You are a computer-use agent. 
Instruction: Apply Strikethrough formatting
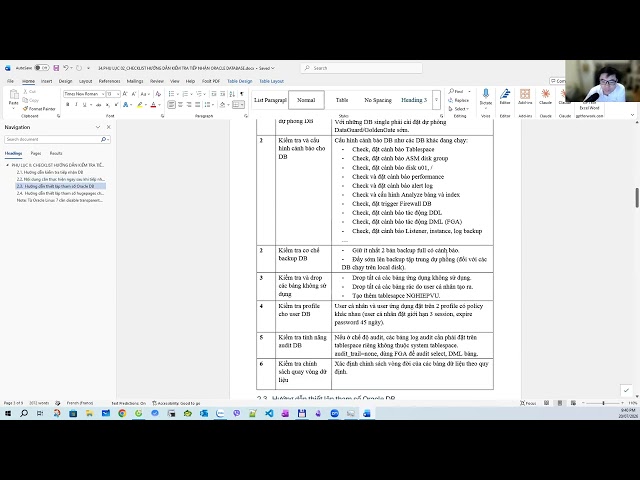98,105
